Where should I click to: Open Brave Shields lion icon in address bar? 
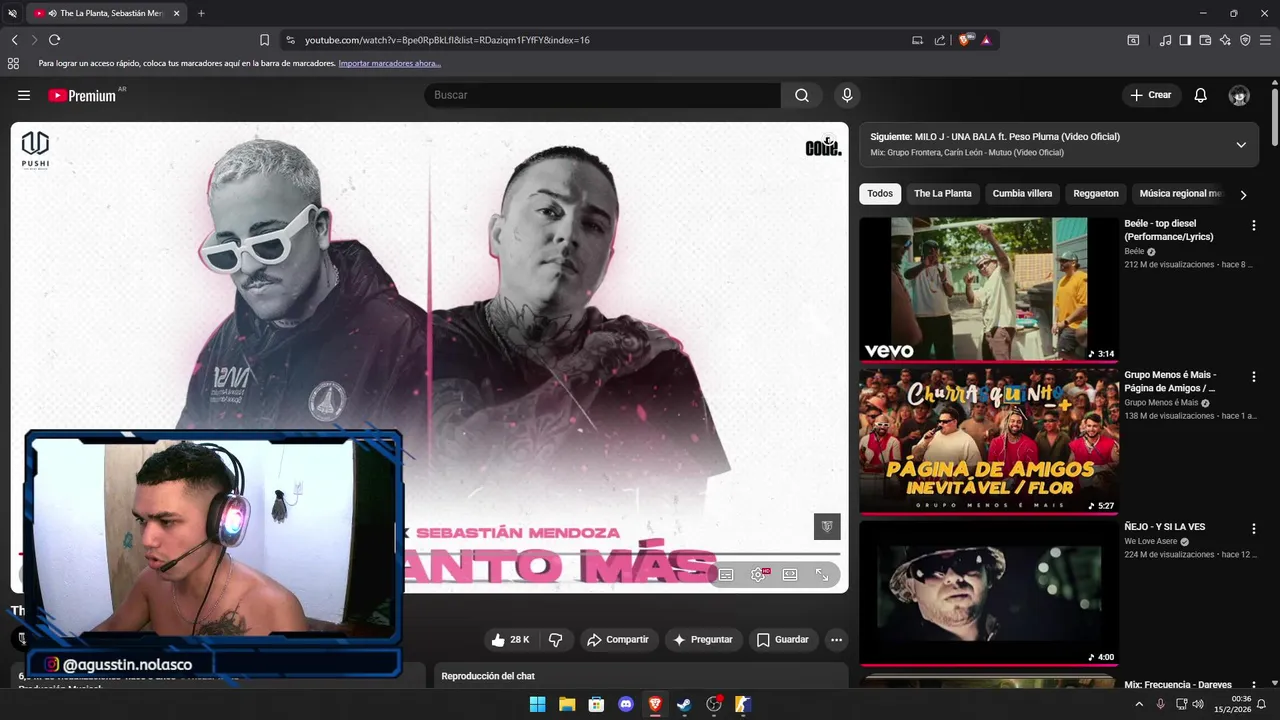(x=965, y=40)
